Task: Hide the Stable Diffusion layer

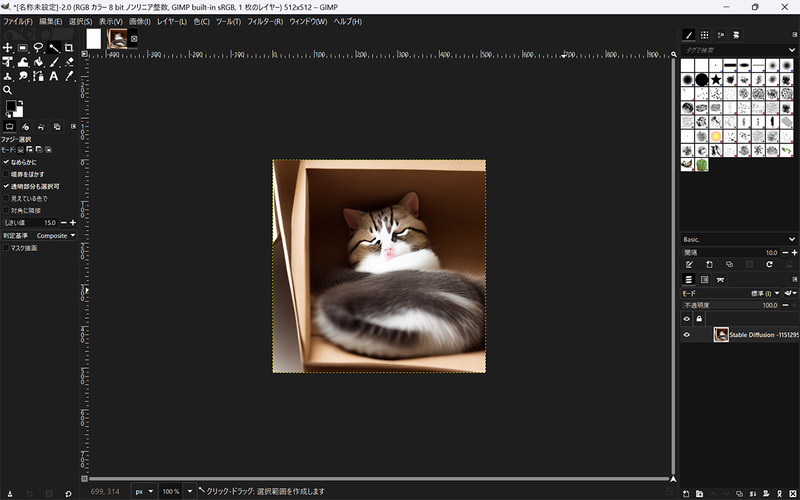Action: click(x=687, y=335)
